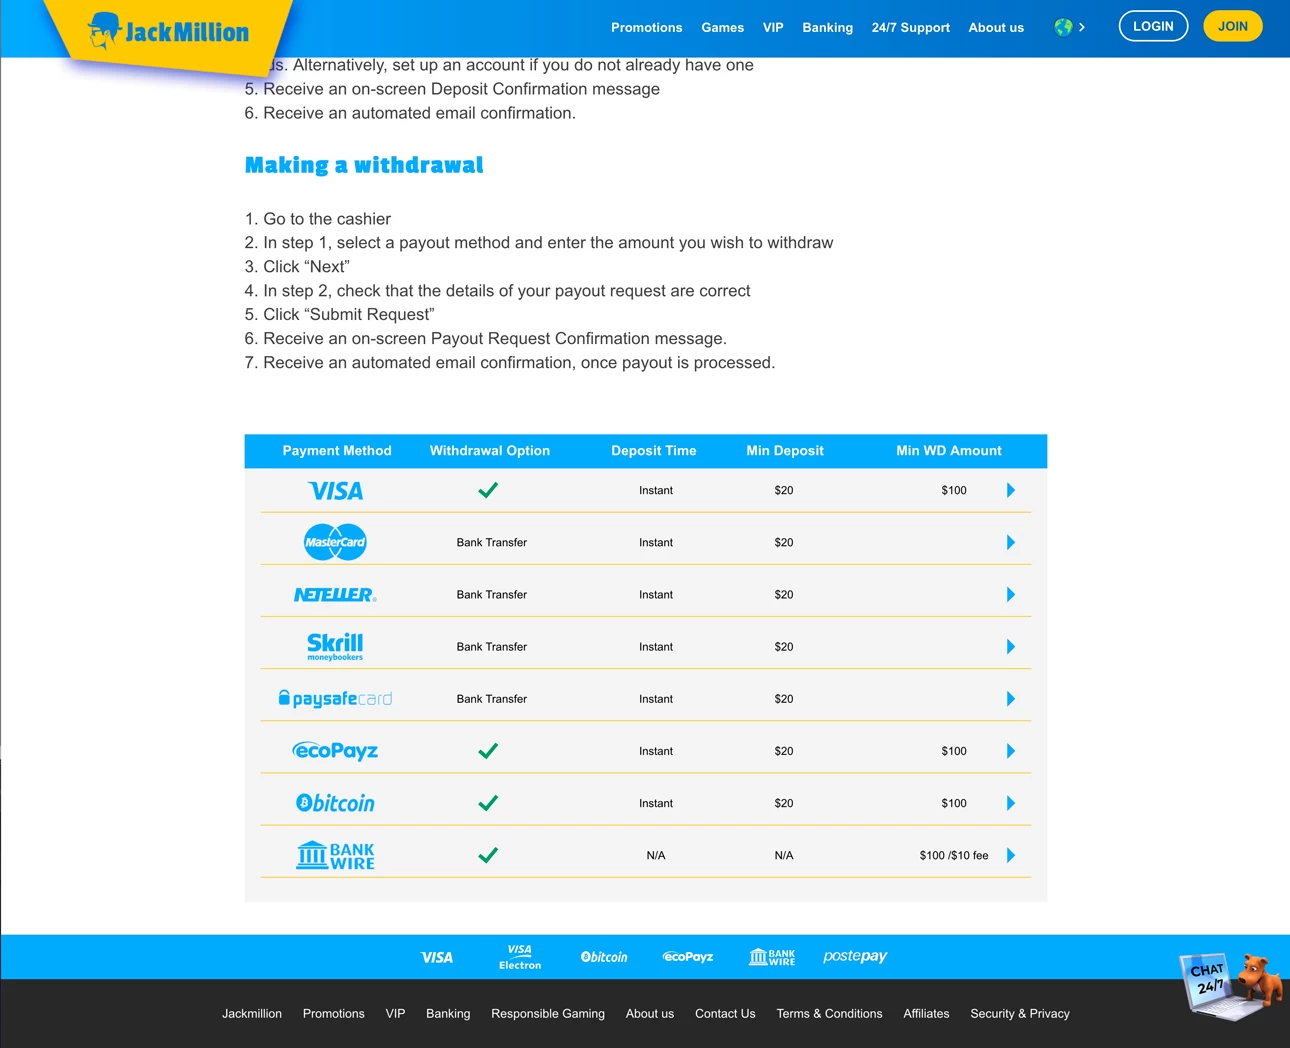Viewport: 1290px width, 1048px height.
Task: Open the globe language selector
Action: [1069, 27]
